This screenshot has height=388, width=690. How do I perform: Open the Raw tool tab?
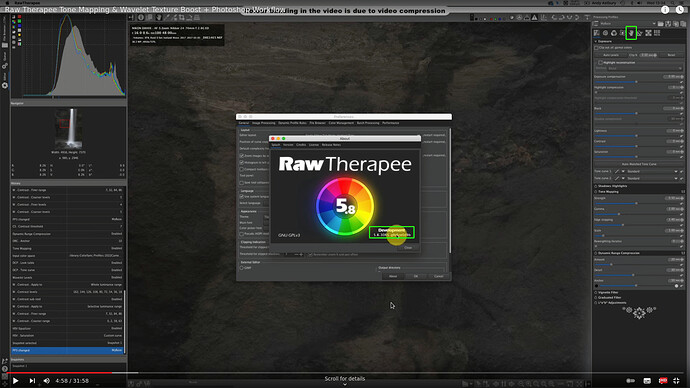[649, 33]
